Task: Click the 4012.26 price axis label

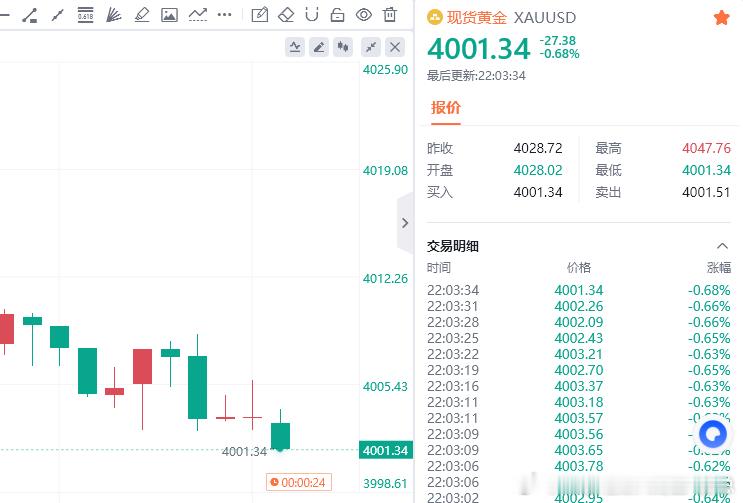Action: tap(385, 278)
